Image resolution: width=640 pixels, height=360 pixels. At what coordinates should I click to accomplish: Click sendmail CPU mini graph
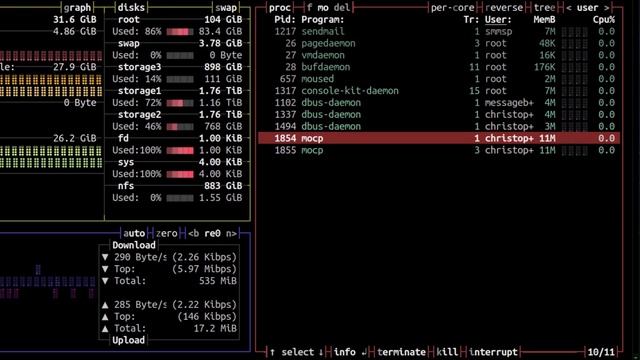pyautogui.click(x=575, y=31)
